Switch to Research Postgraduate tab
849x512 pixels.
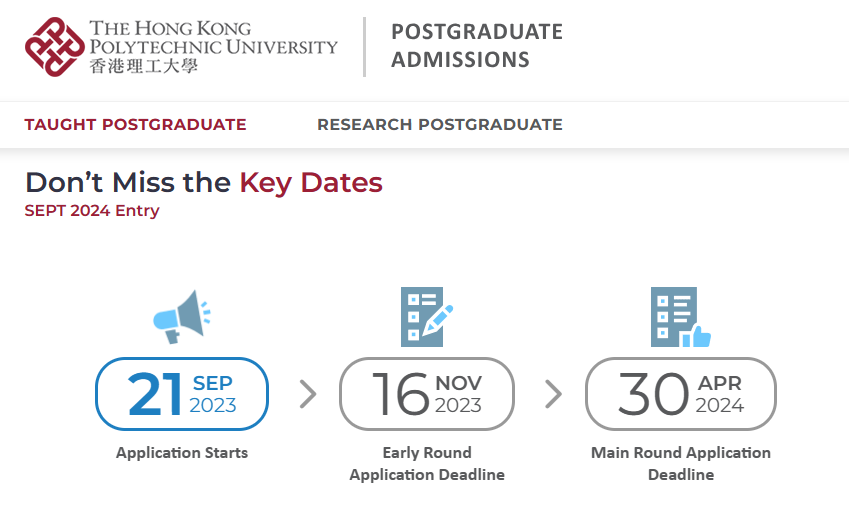(439, 125)
